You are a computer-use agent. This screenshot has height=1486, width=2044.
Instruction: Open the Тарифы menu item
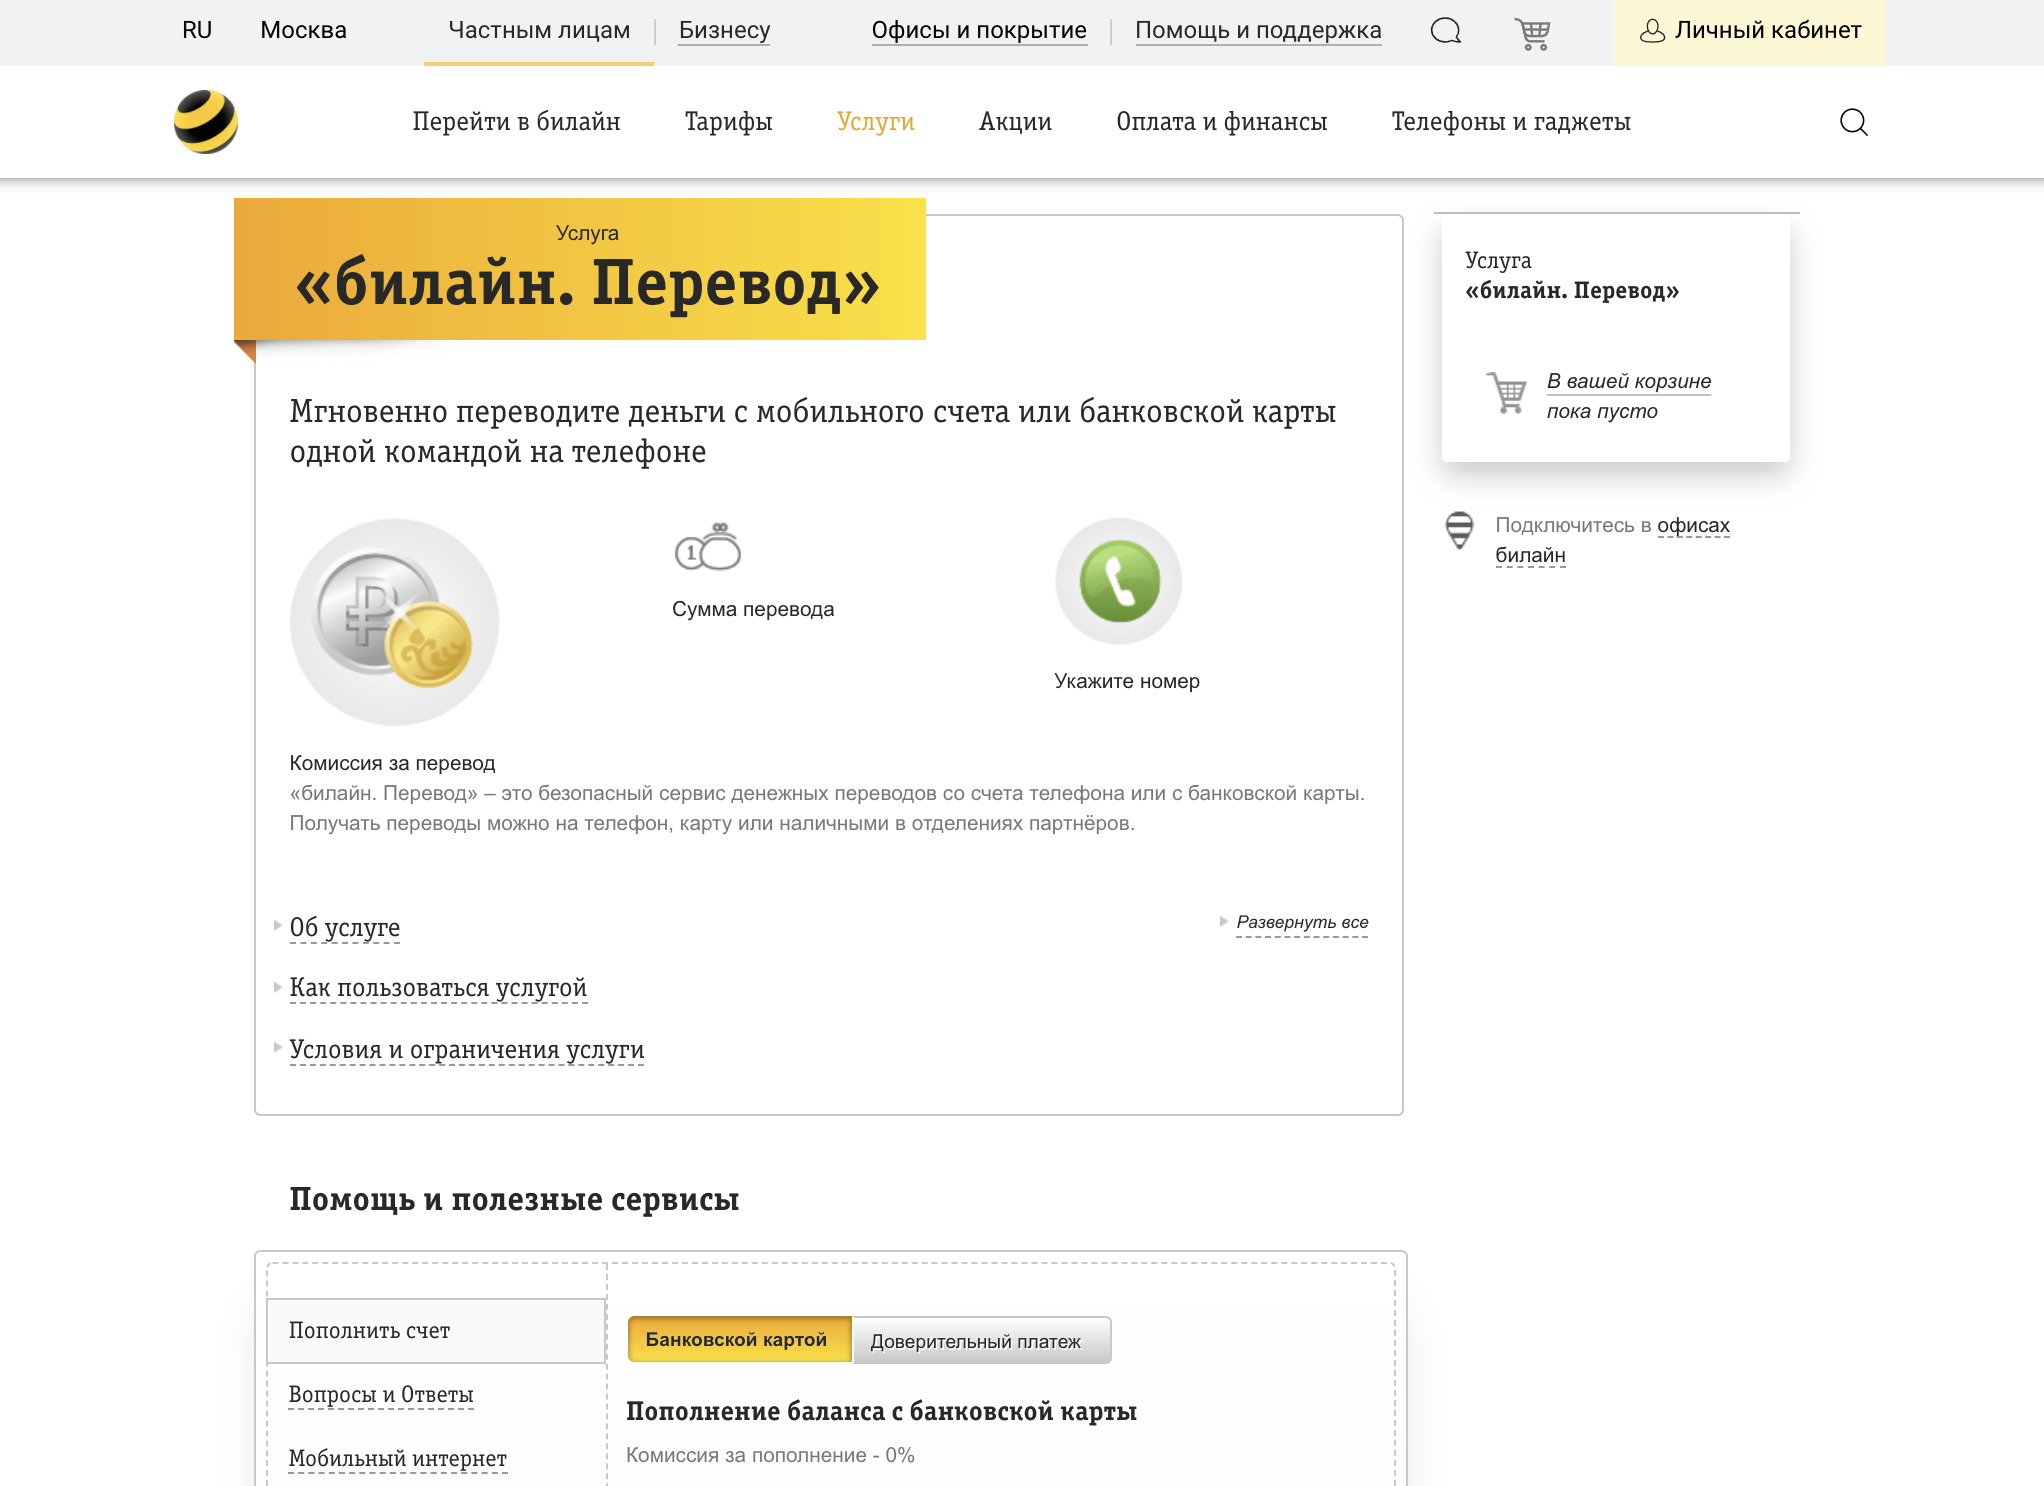coord(727,121)
